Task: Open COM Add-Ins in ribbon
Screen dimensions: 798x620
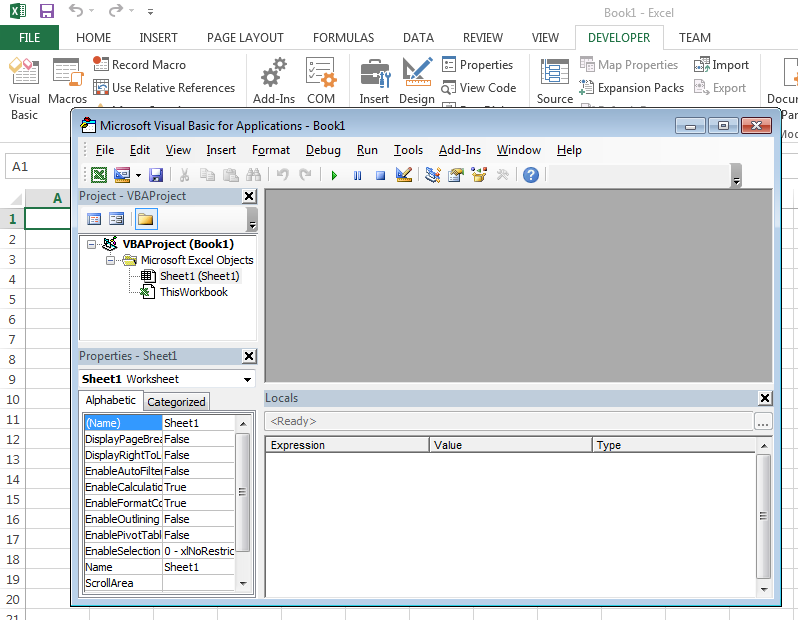Action: coord(321,80)
